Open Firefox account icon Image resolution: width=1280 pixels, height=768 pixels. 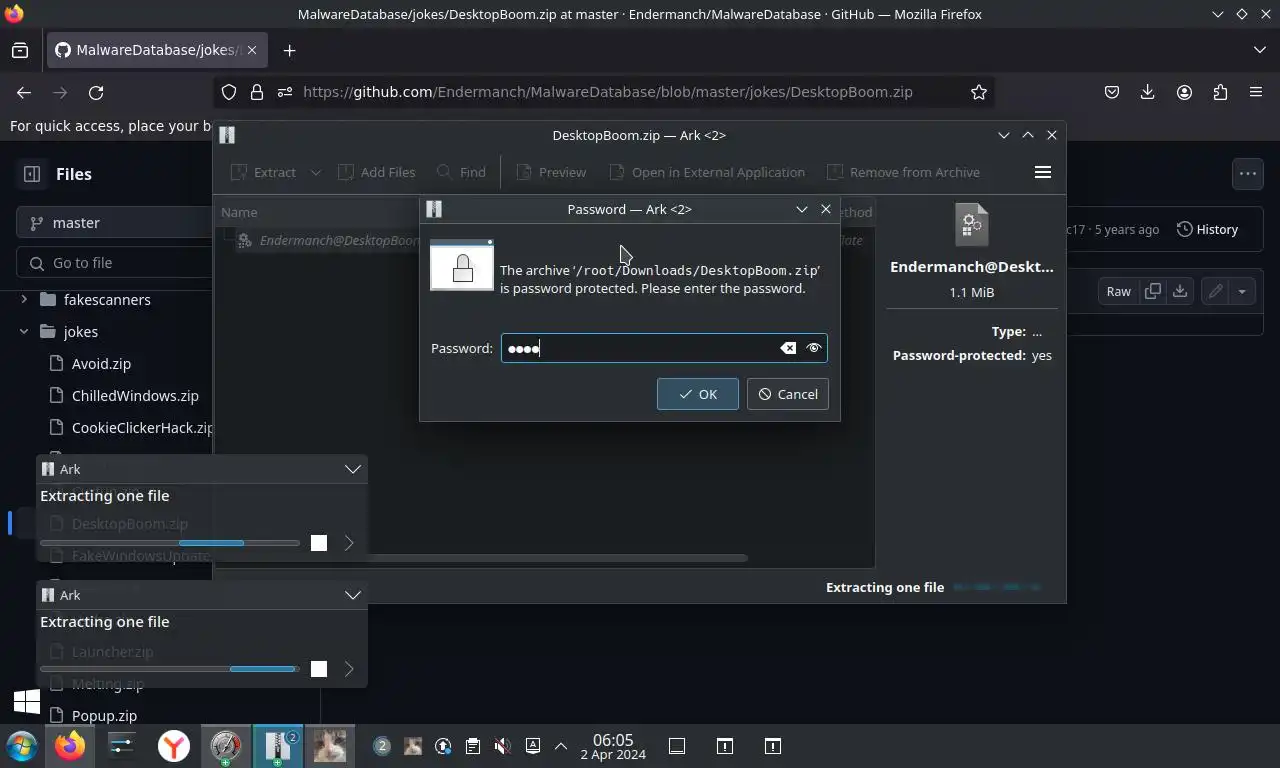tap(1184, 92)
